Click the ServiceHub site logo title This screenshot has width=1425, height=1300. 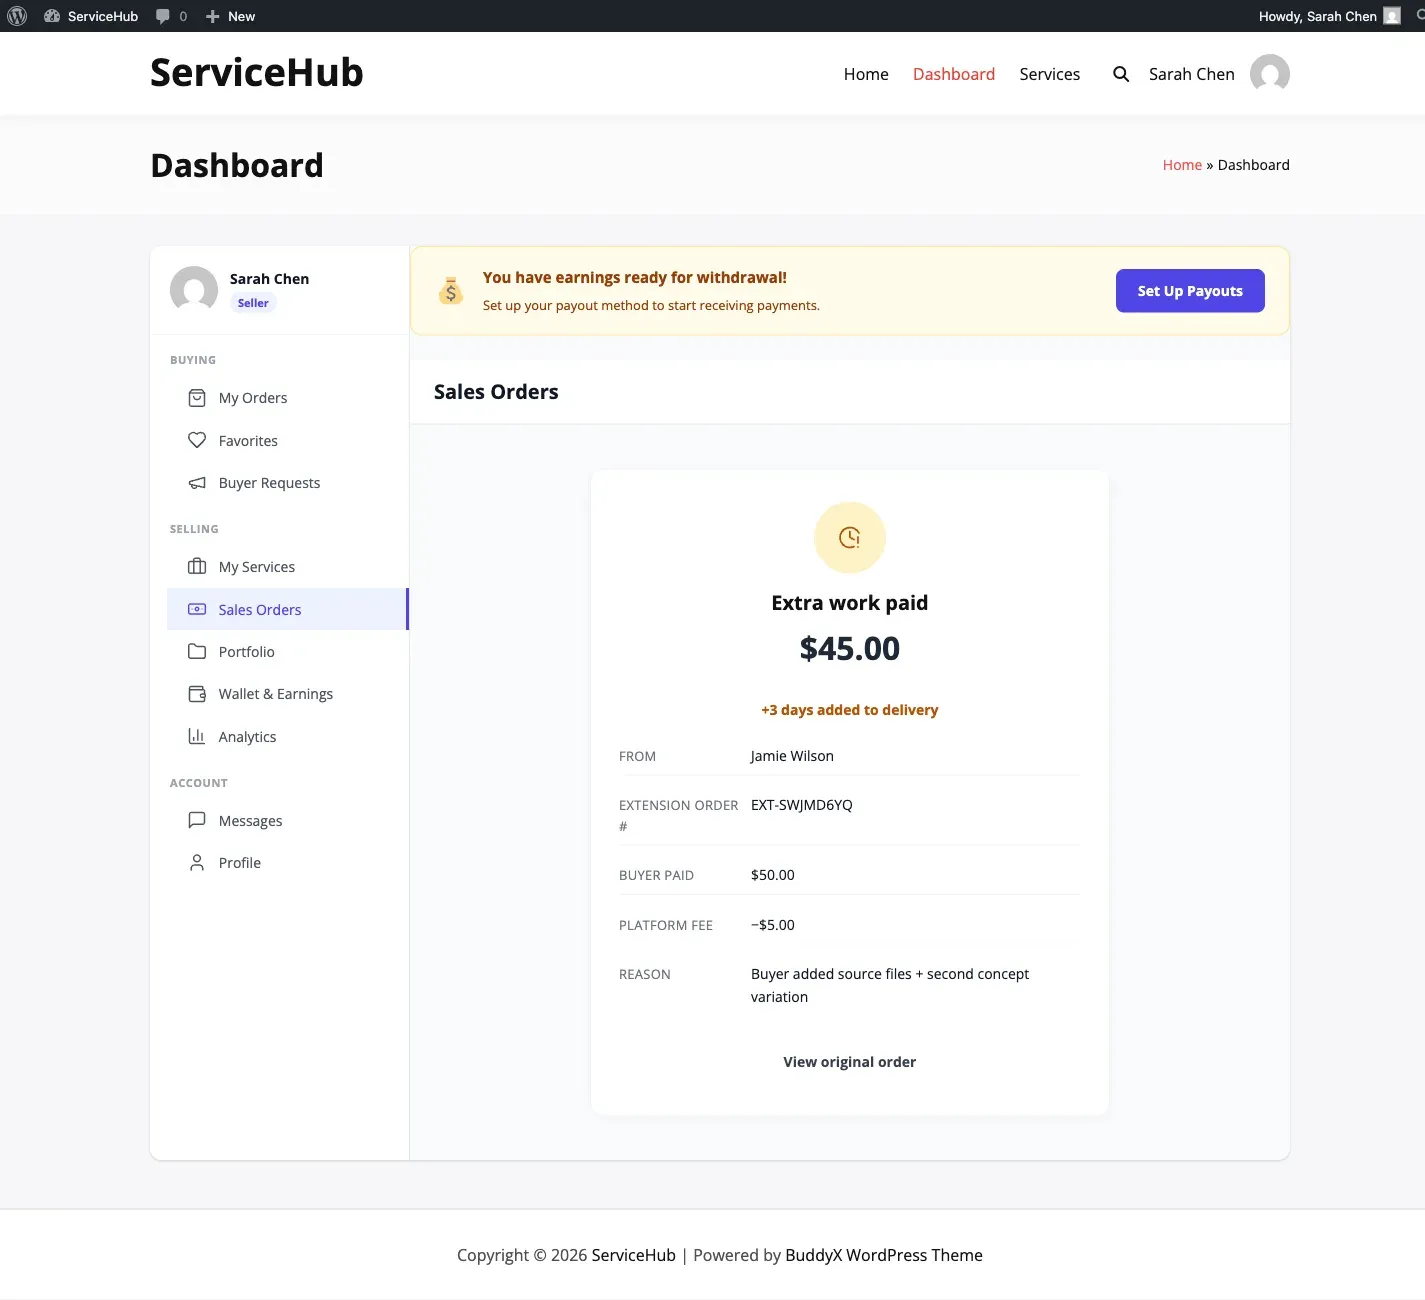(x=257, y=73)
